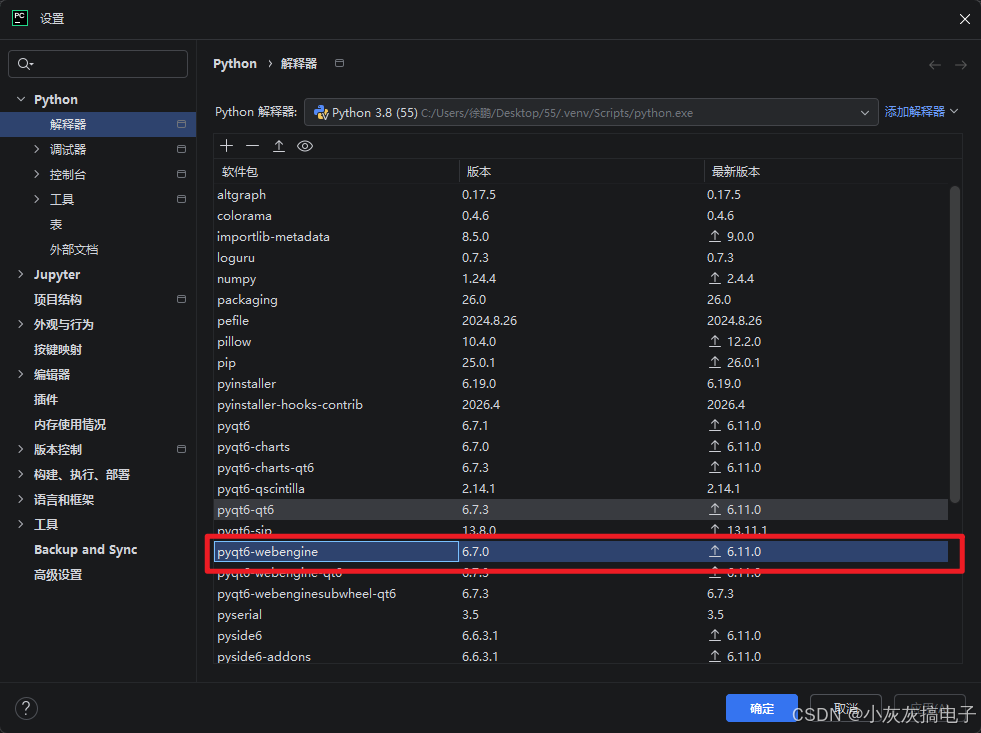Open the 添加解释器 dropdown link
Screen dimensions: 981x733
pyautogui.click(x=921, y=112)
